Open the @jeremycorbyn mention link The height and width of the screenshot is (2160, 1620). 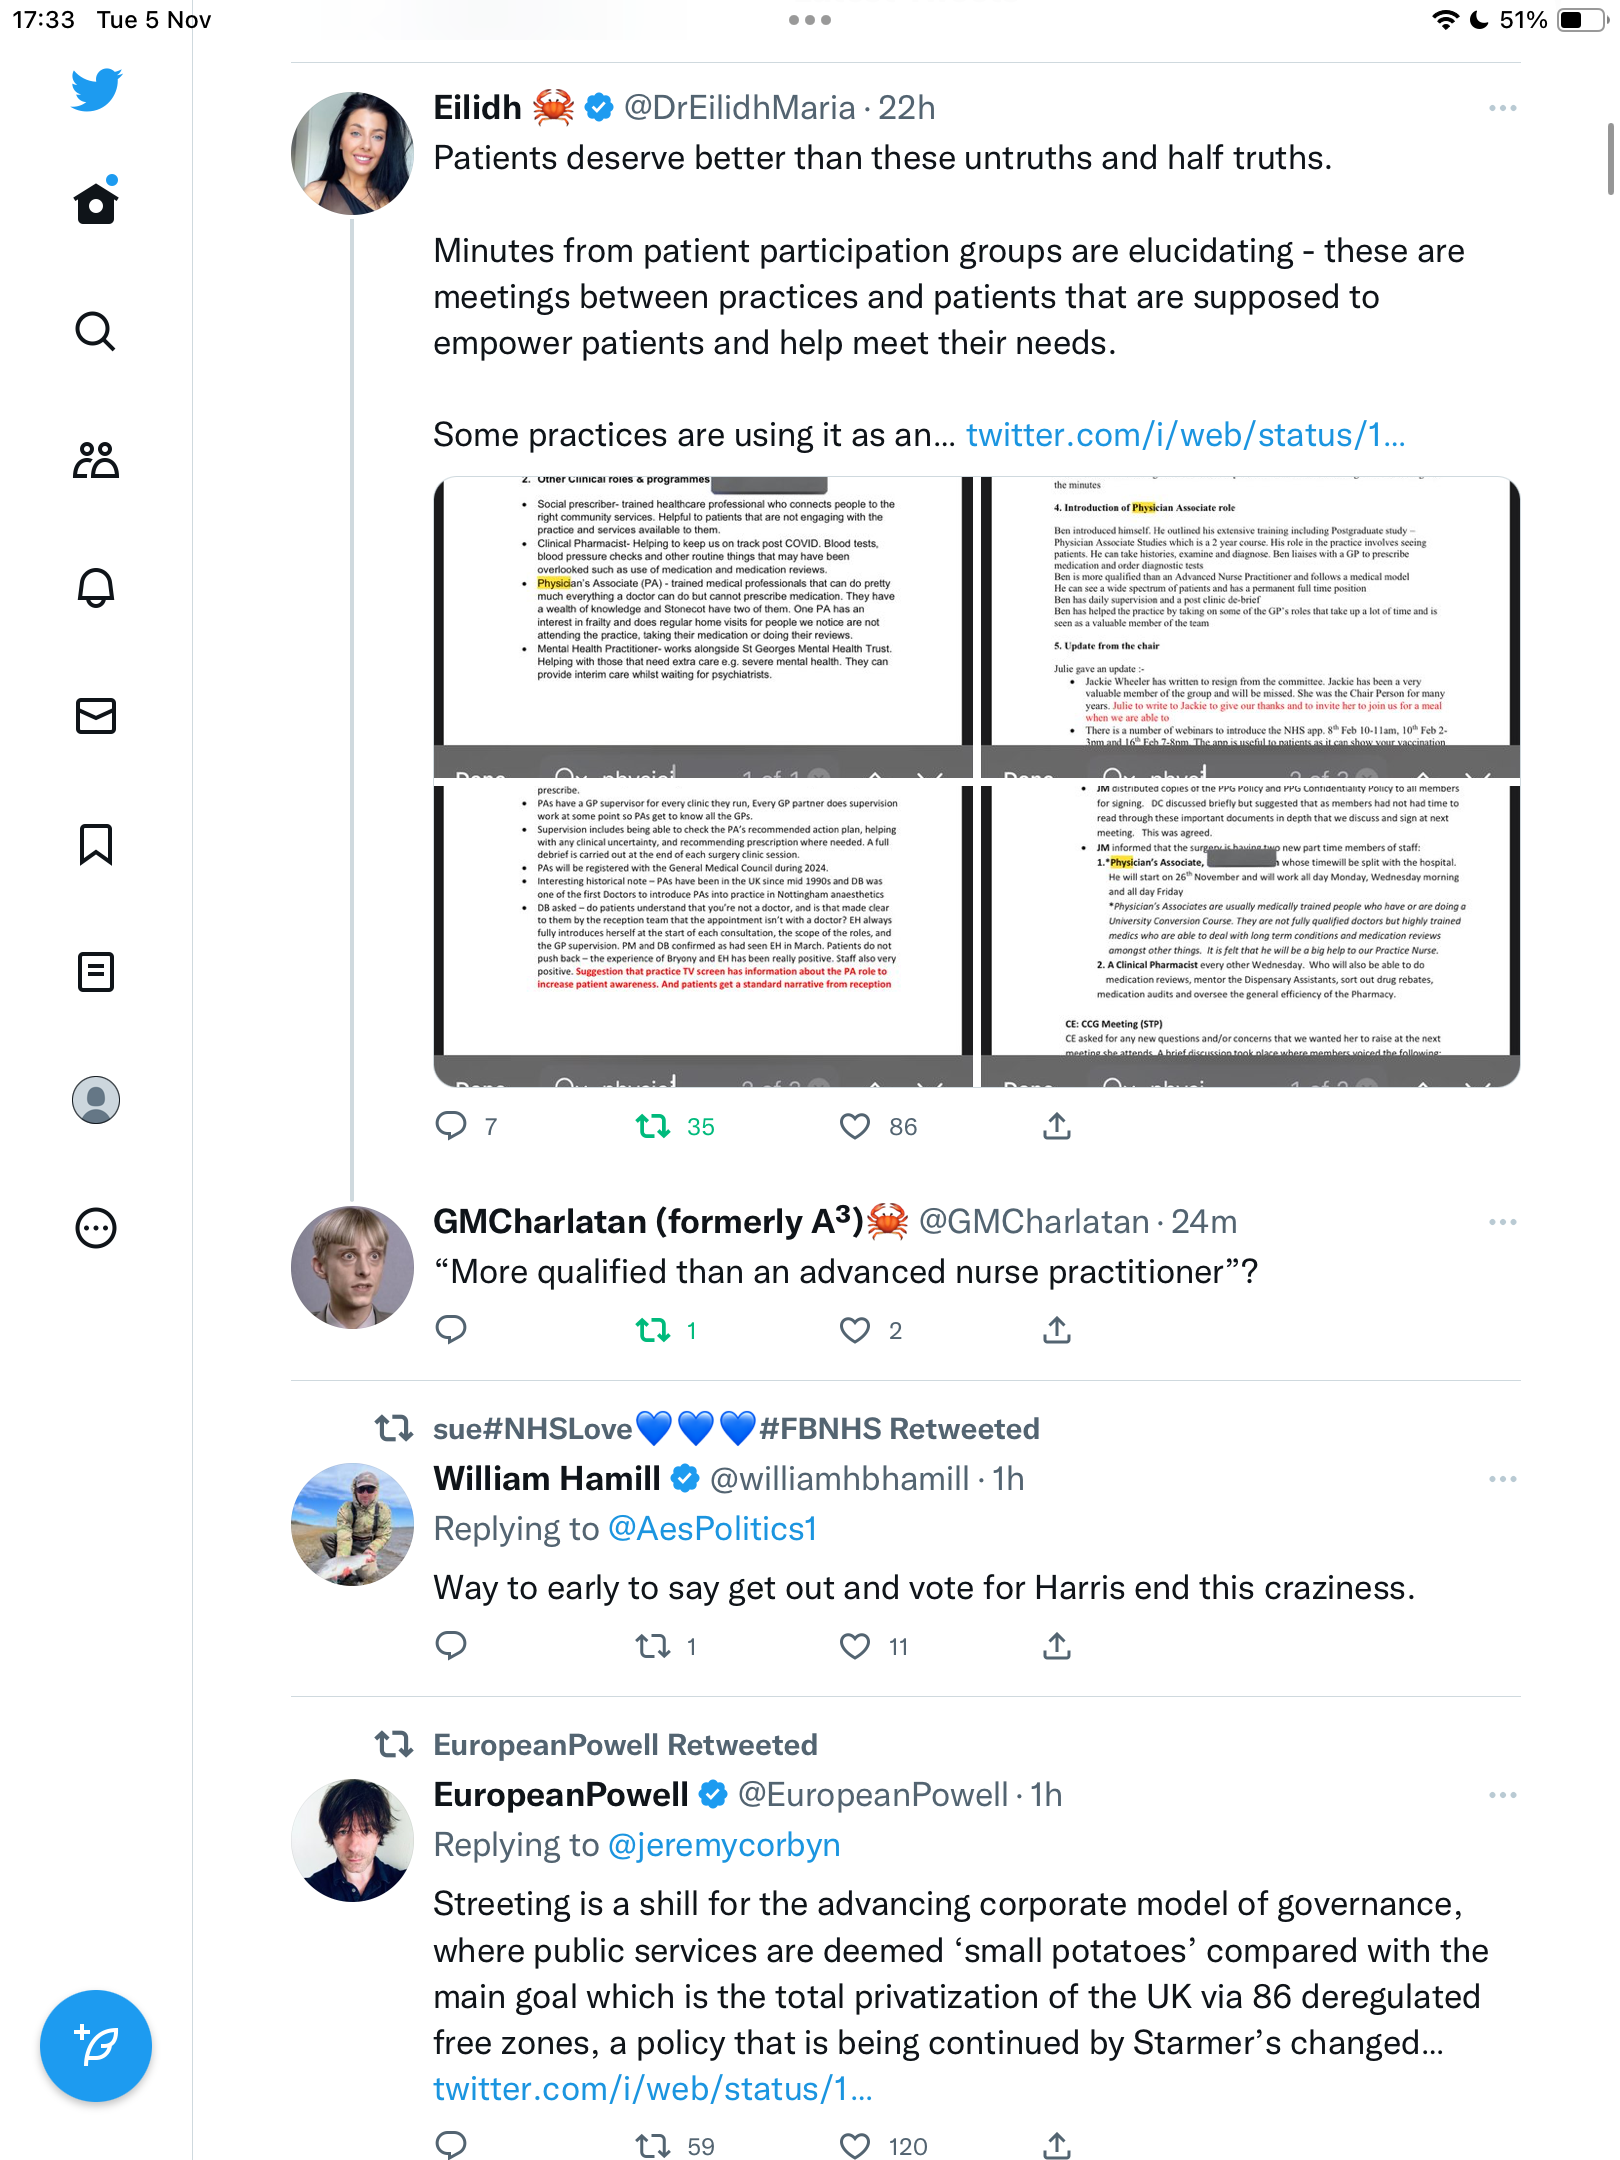pos(724,1845)
